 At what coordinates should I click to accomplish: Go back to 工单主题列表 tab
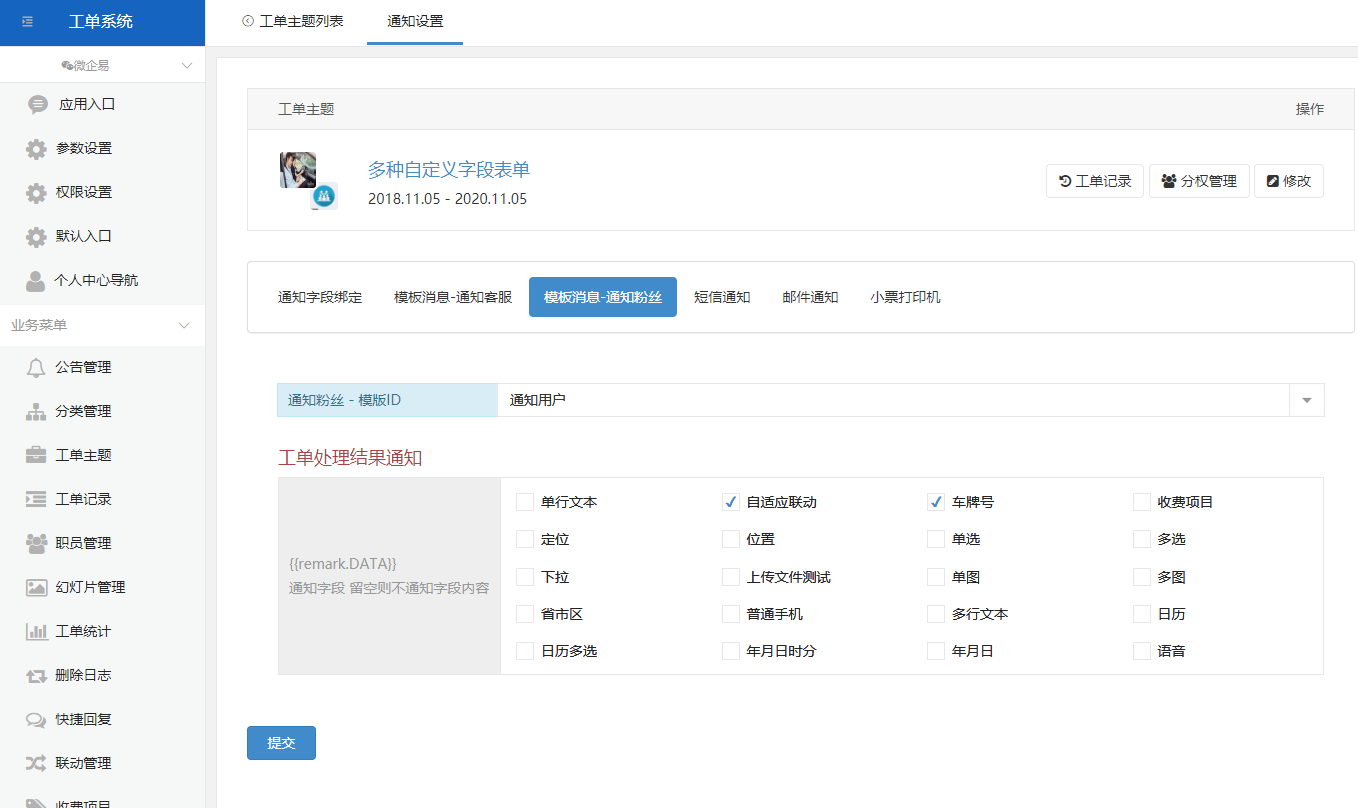[292, 21]
